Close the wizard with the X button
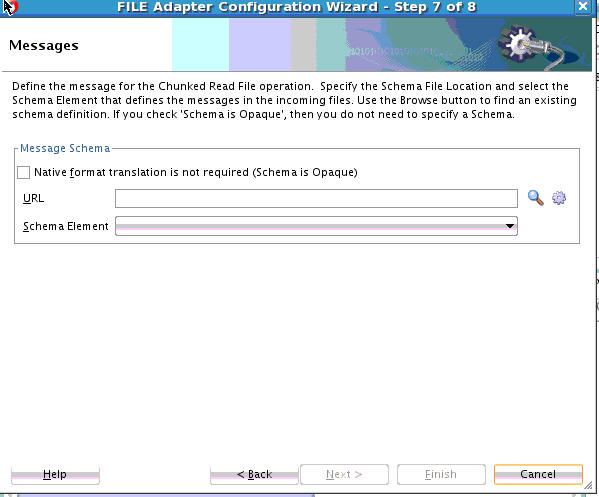 click(x=583, y=6)
